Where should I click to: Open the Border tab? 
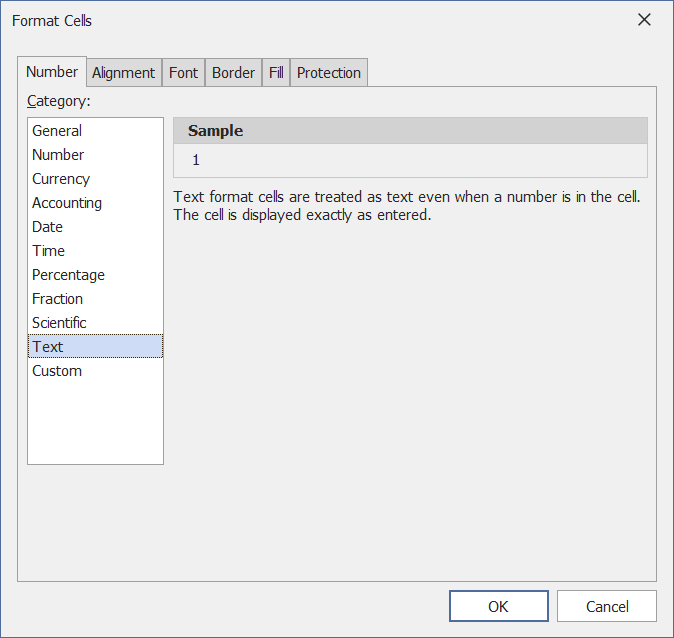(233, 73)
